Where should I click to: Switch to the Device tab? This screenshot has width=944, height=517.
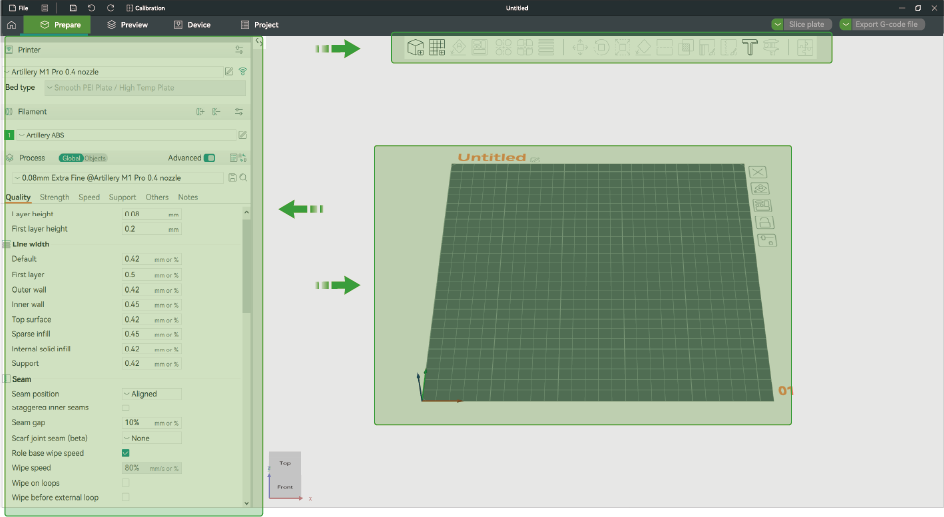[x=192, y=25]
